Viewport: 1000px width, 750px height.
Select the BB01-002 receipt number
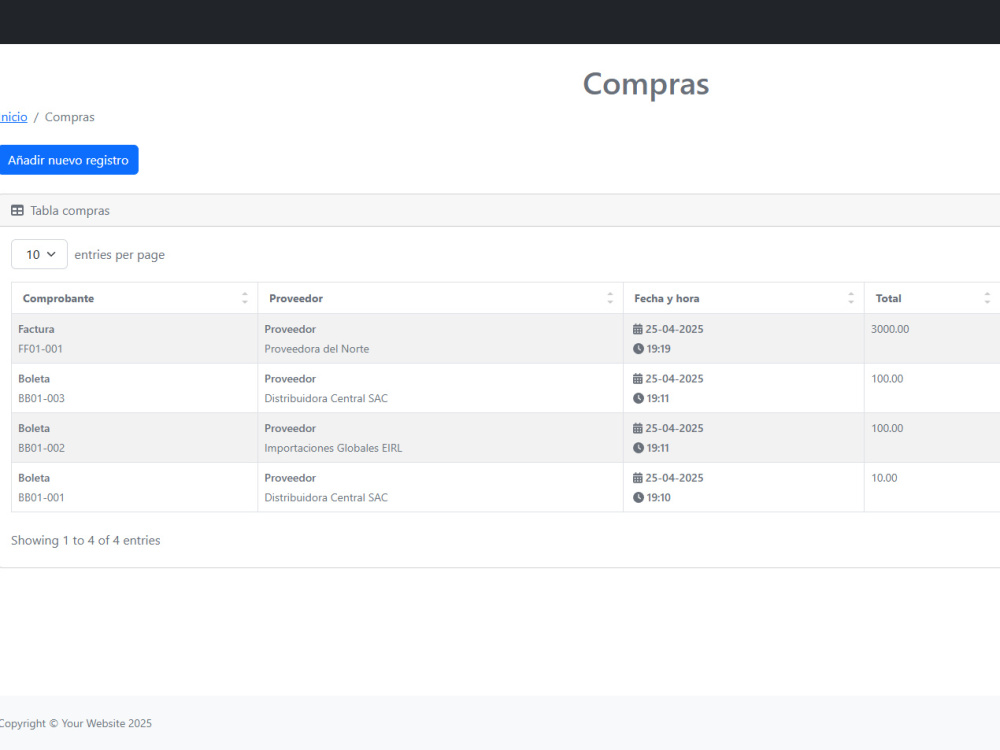tap(41, 448)
